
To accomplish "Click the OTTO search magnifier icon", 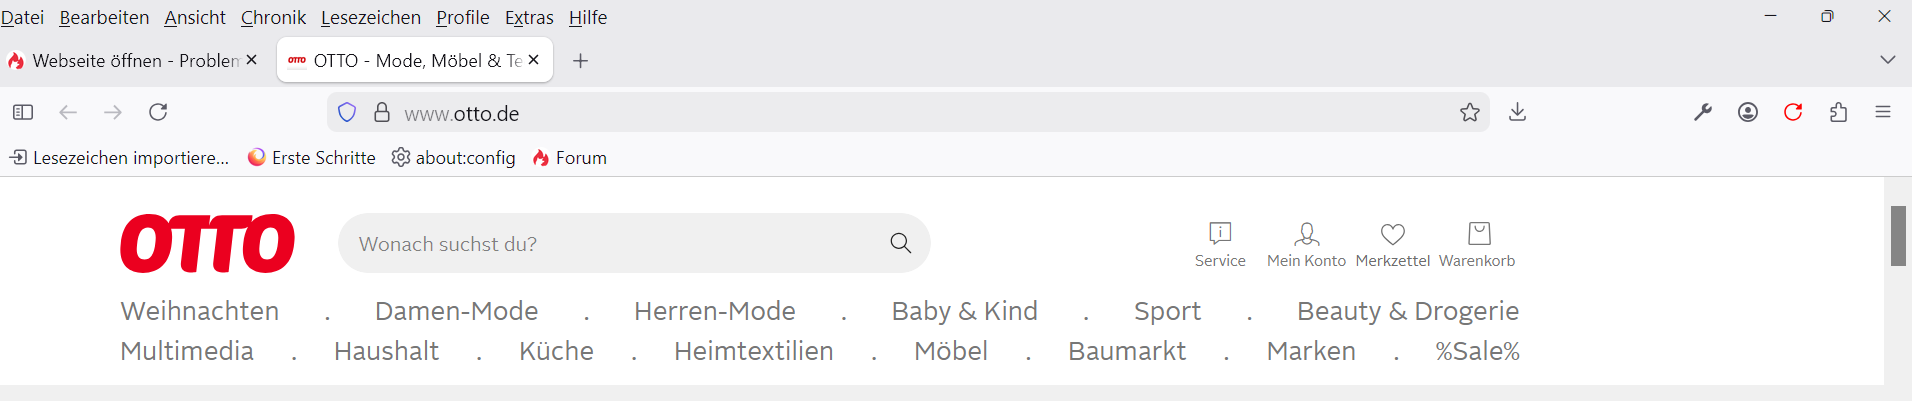I will [900, 243].
